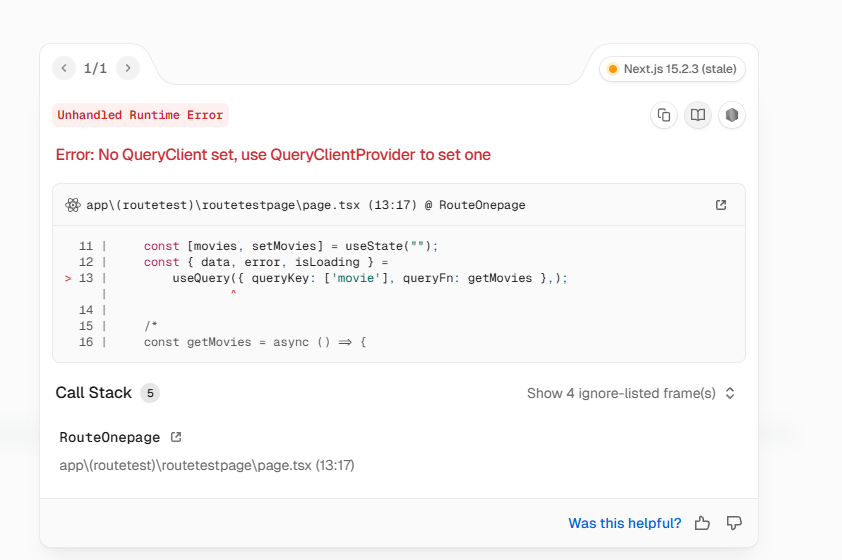Copy the error stack trace icon
This screenshot has height=560, width=842.
tap(664, 115)
